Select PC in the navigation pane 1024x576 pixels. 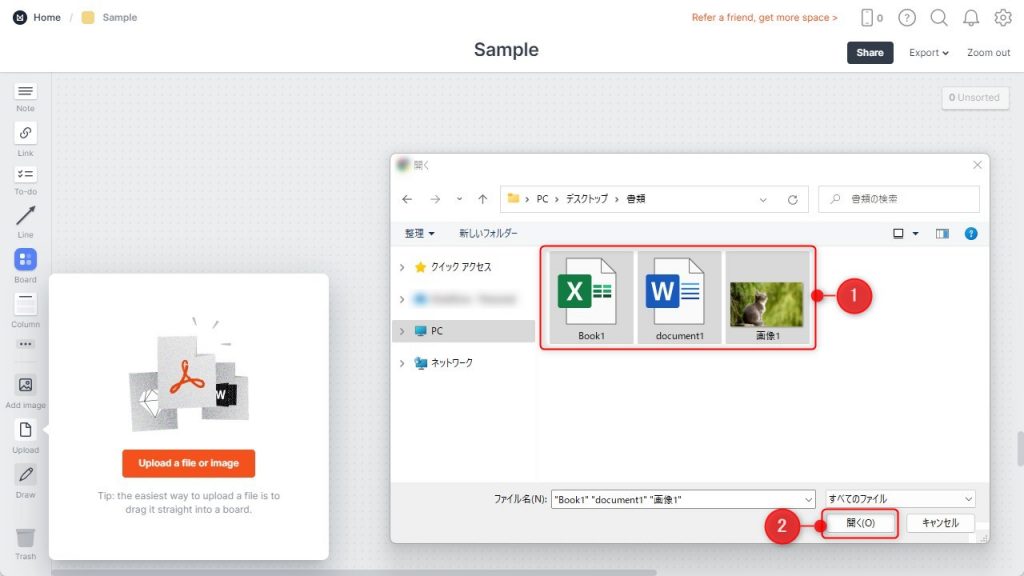[436, 331]
